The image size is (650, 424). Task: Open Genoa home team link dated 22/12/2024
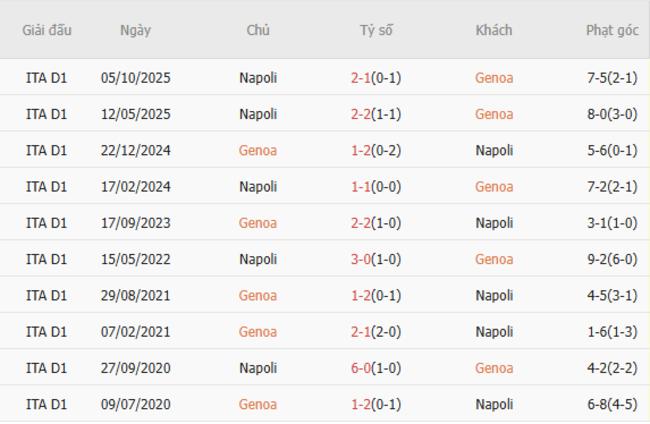point(258,150)
